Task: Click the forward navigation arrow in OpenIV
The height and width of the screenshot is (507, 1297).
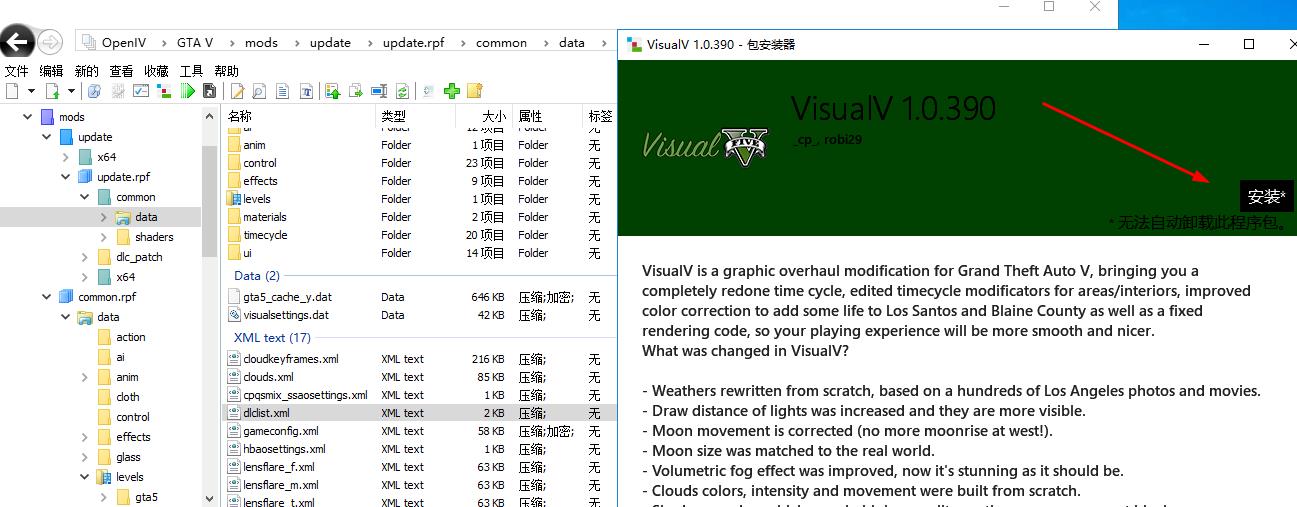Action: point(50,42)
